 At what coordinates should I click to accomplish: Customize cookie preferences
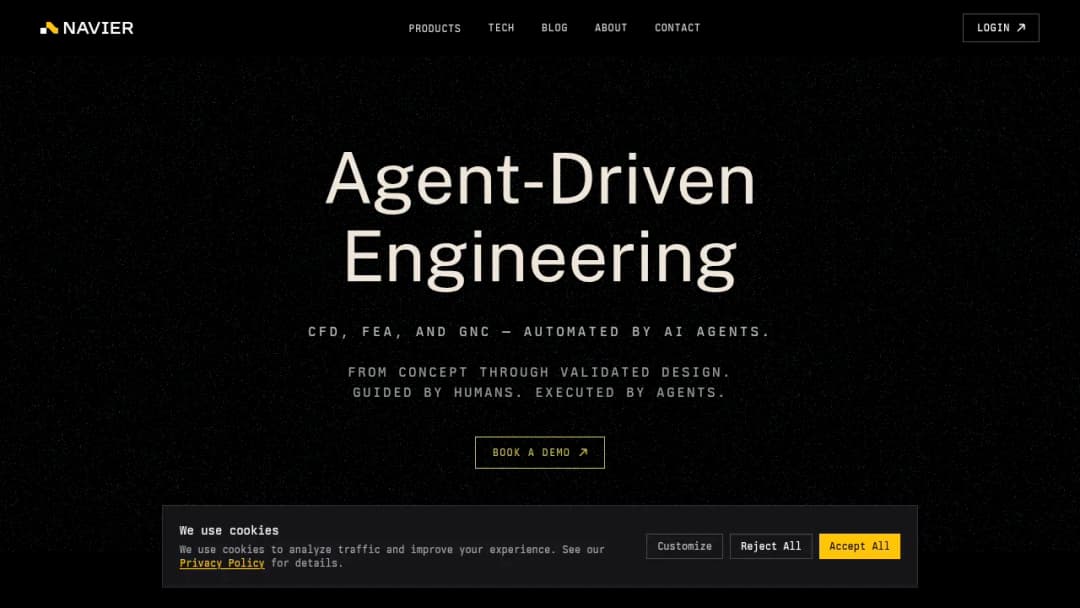(x=684, y=546)
